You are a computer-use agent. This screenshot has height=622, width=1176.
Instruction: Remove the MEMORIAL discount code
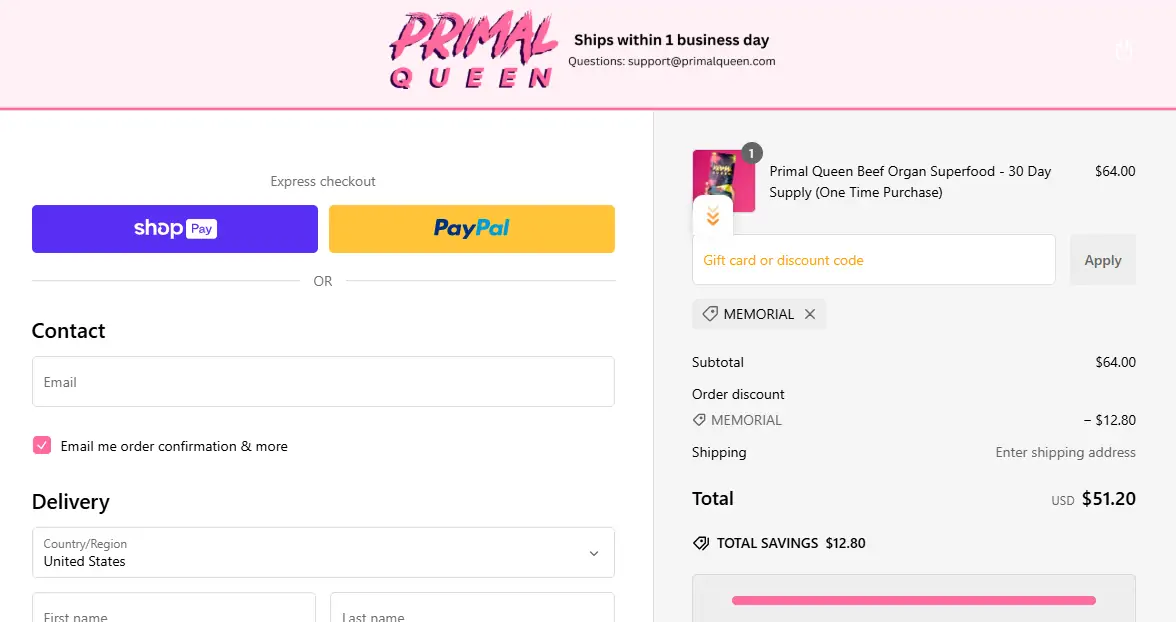pos(810,314)
